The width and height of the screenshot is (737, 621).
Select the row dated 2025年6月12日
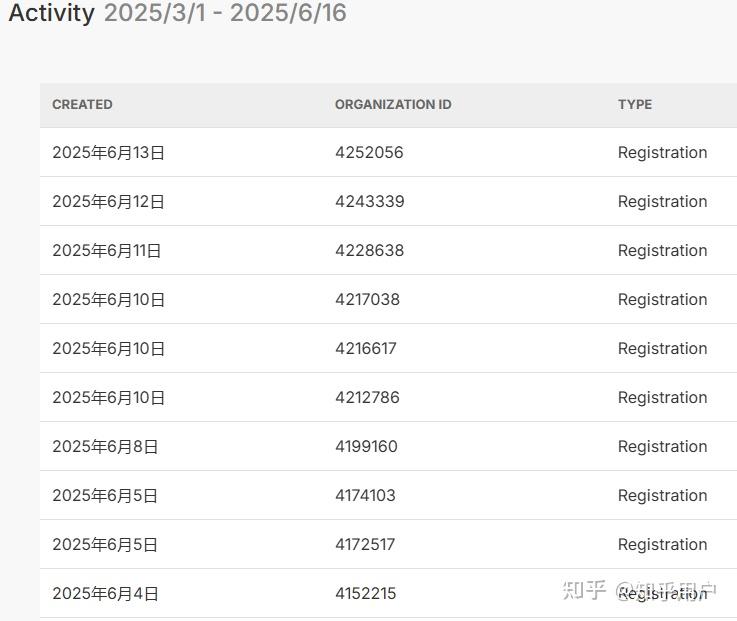click(x=388, y=201)
